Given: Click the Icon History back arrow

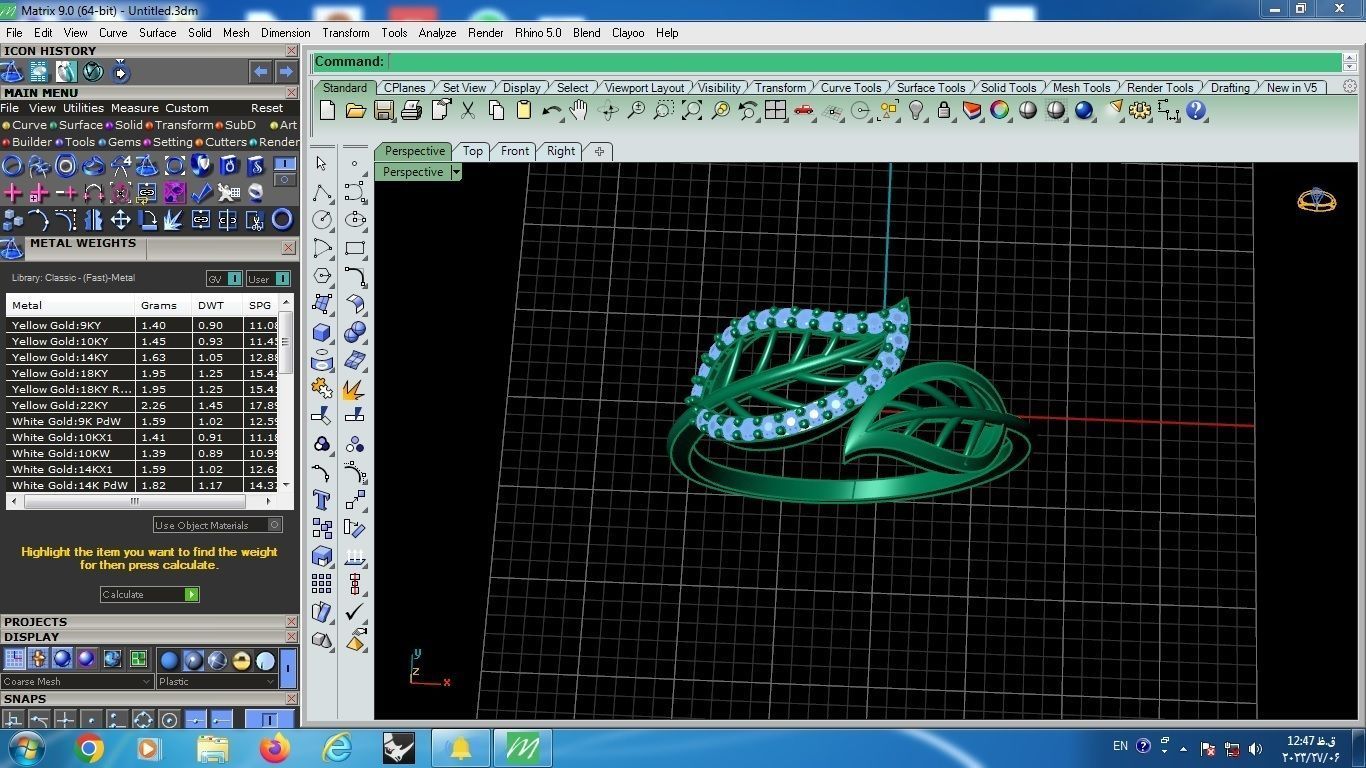Looking at the screenshot, I should click(x=260, y=72).
